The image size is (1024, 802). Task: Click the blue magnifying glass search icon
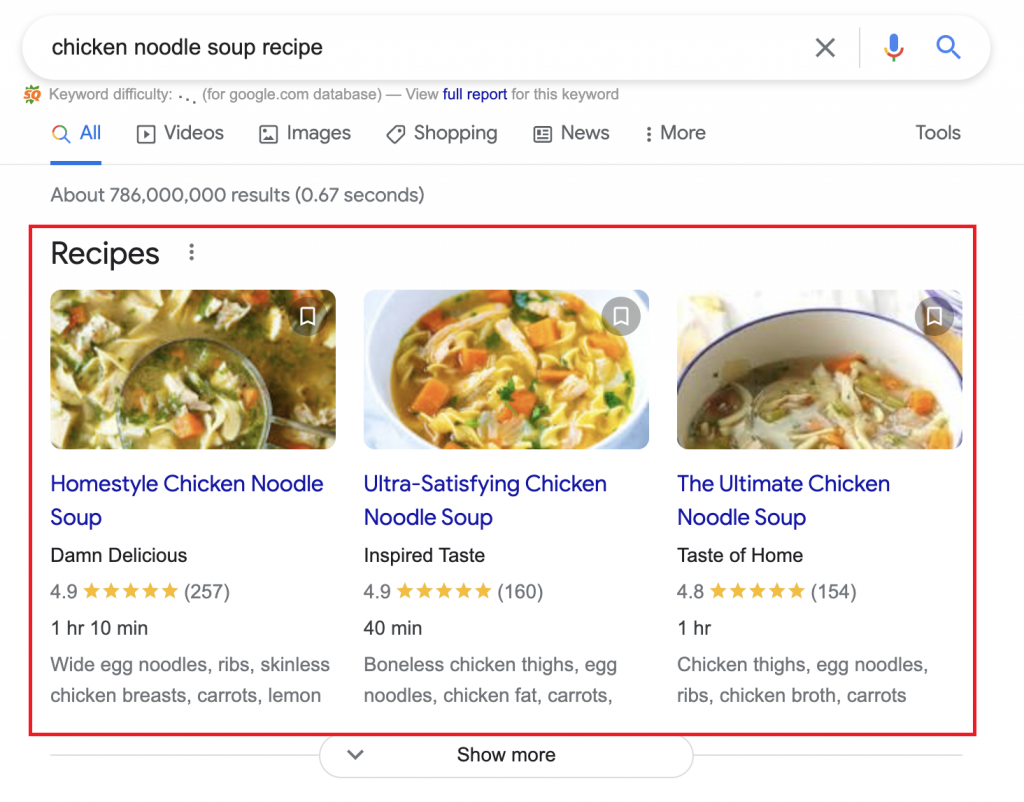[948, 47]
